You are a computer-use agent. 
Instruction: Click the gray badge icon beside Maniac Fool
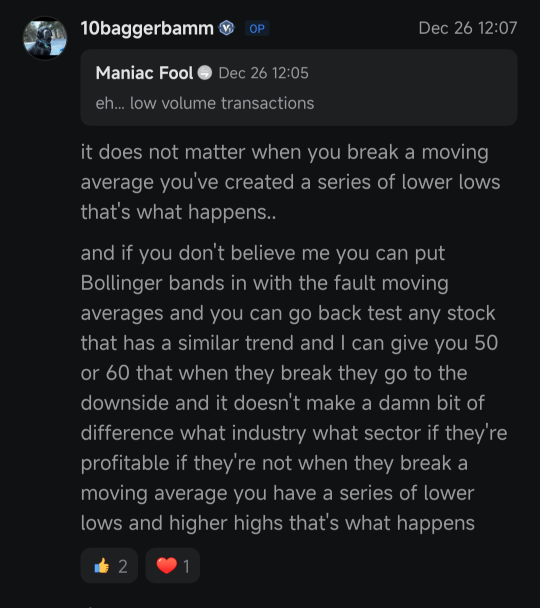pos(205,73)
